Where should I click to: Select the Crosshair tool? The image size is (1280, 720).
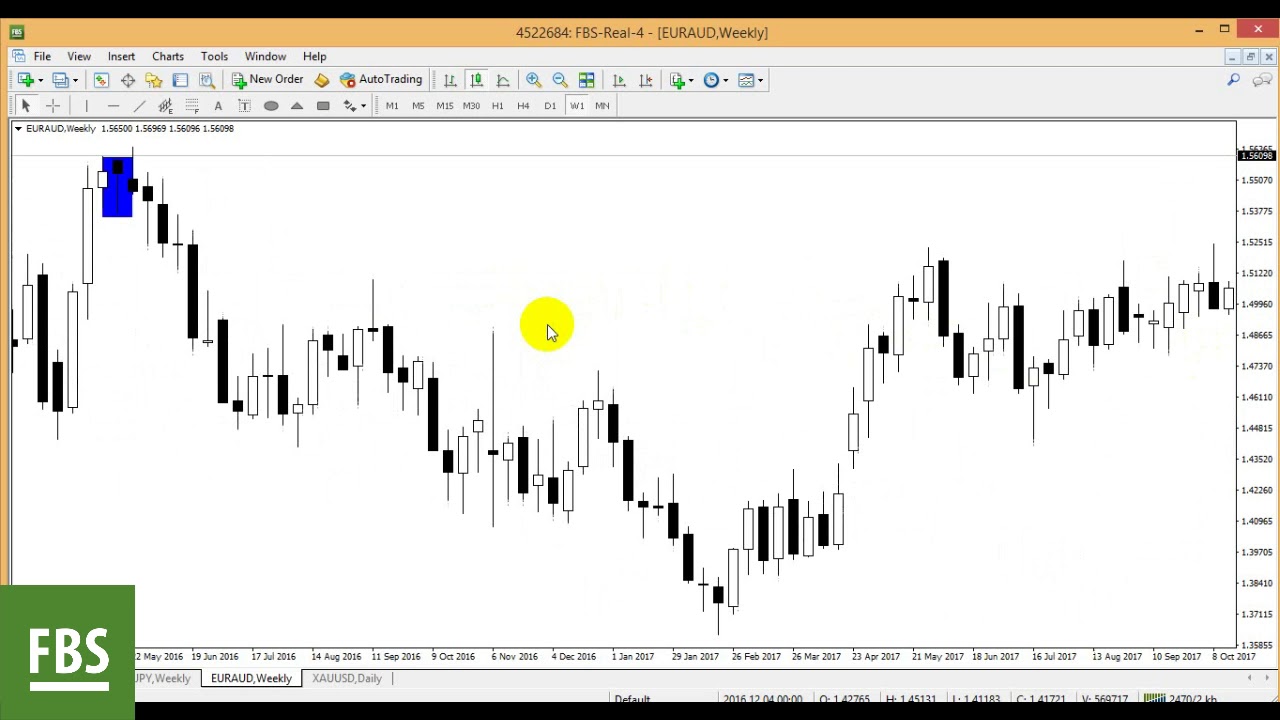53,106
